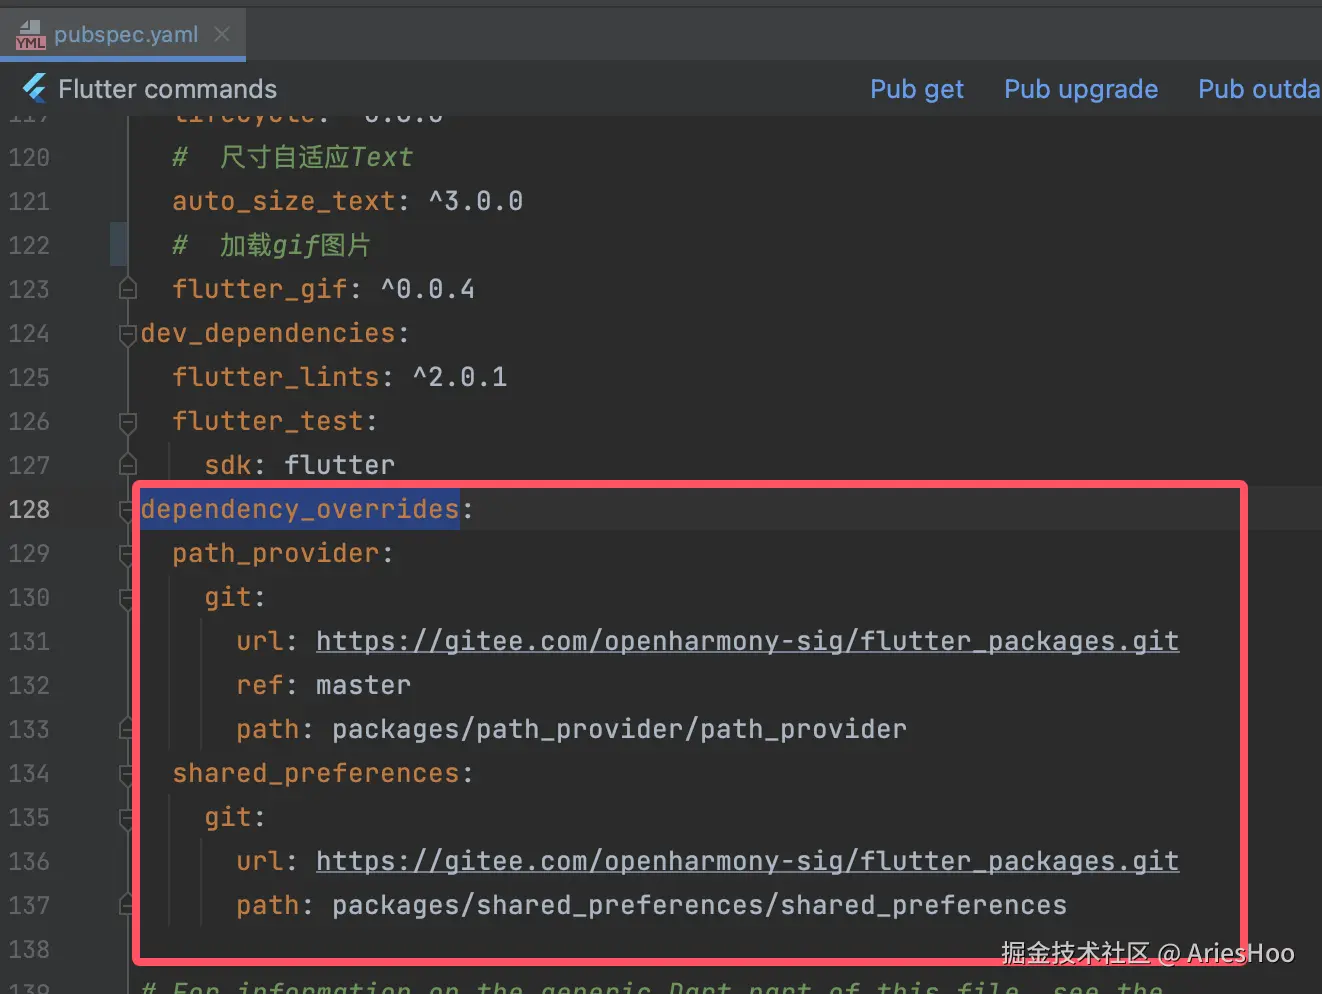Click the Flutter logo icon

[x=35, y=89]
